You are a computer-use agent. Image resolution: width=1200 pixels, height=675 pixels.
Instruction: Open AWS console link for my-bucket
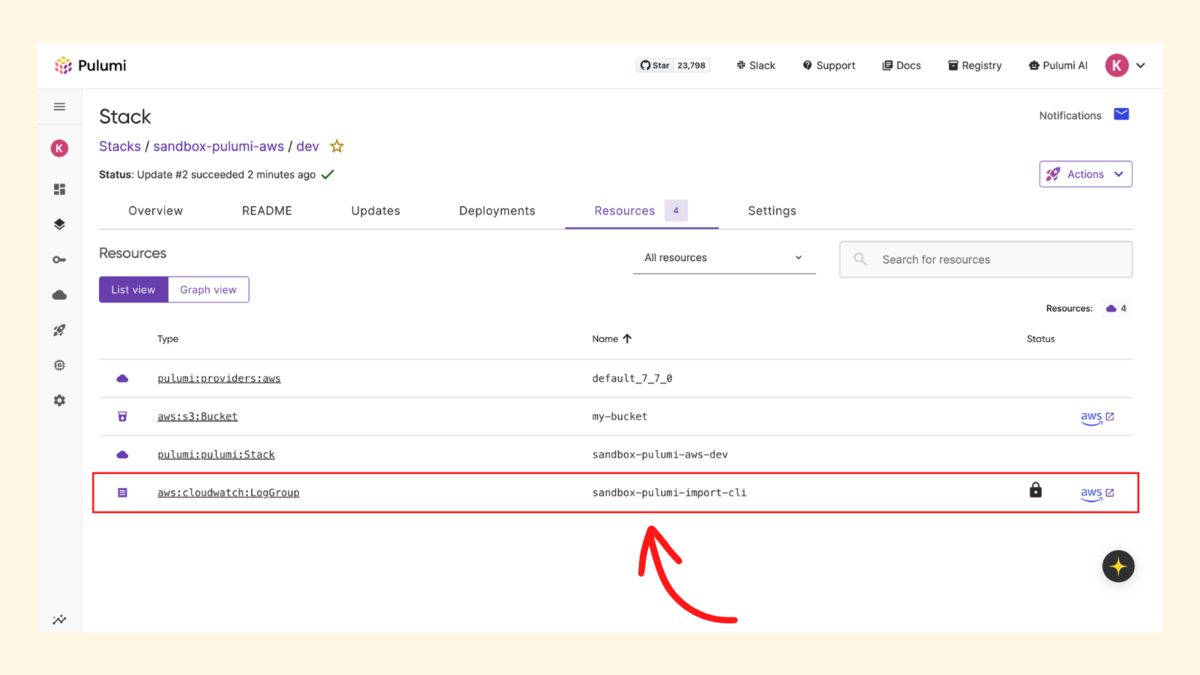(1097, 417)
